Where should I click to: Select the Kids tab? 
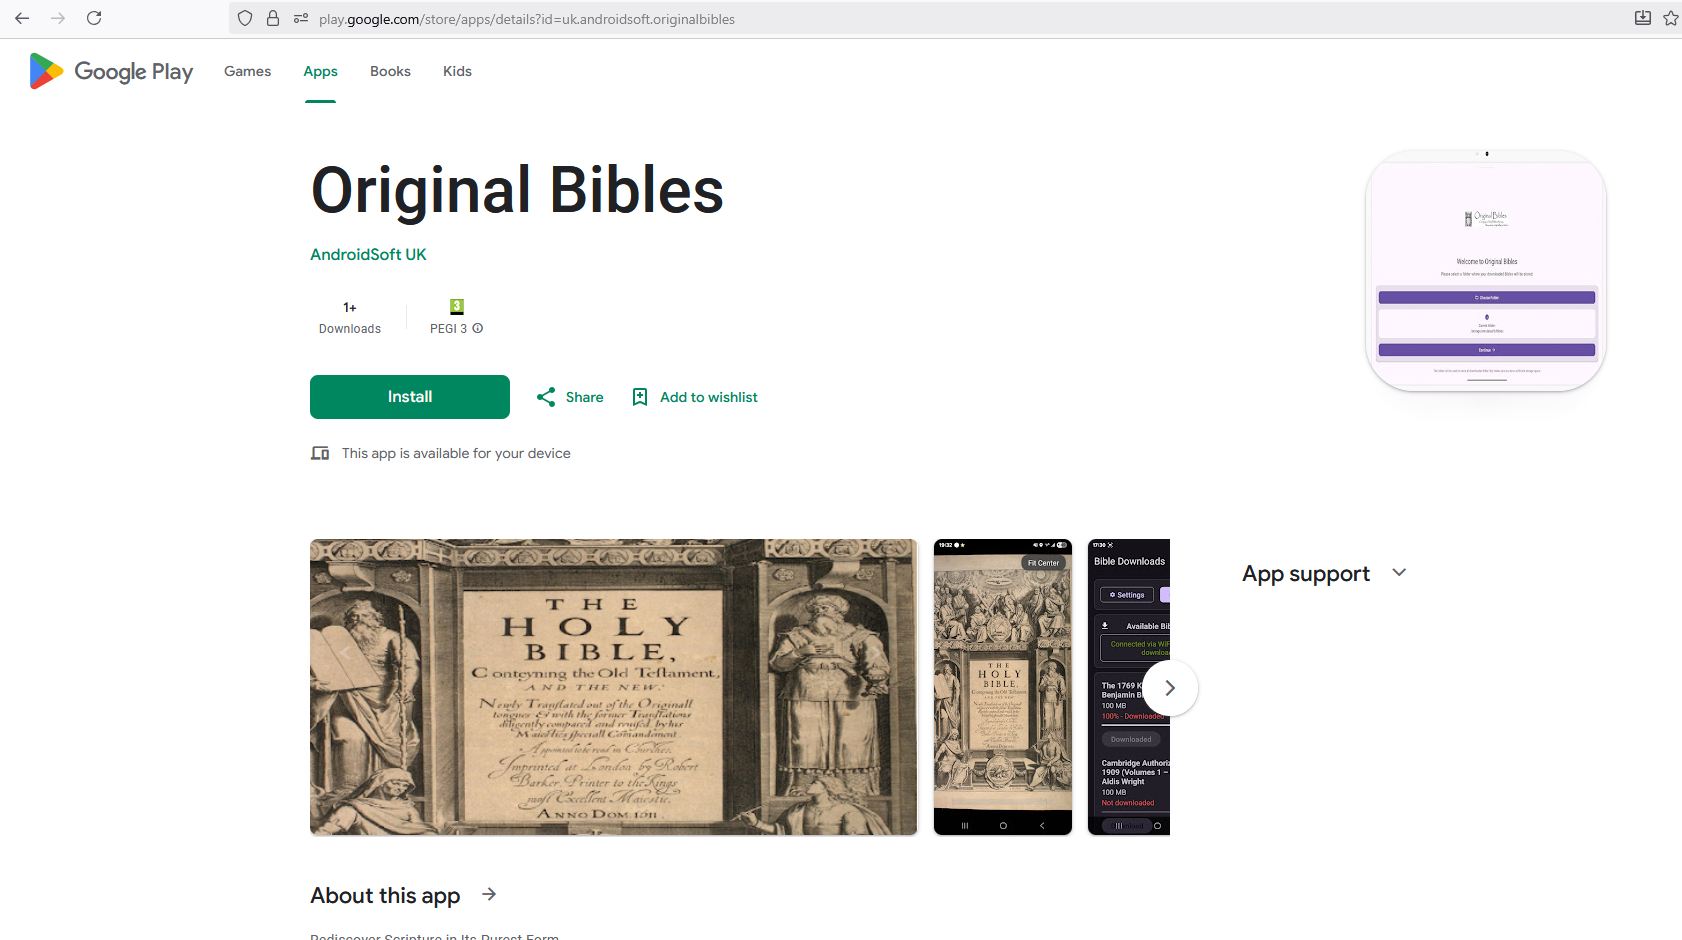457,71
